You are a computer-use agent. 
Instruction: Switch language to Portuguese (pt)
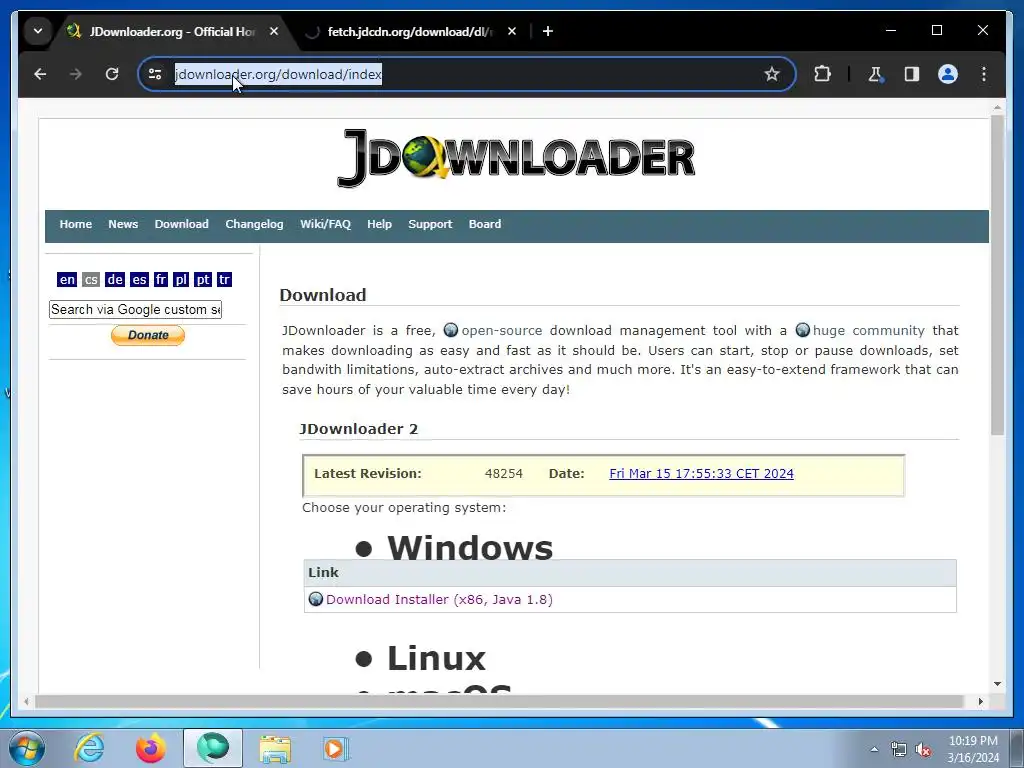coord(202,280)
